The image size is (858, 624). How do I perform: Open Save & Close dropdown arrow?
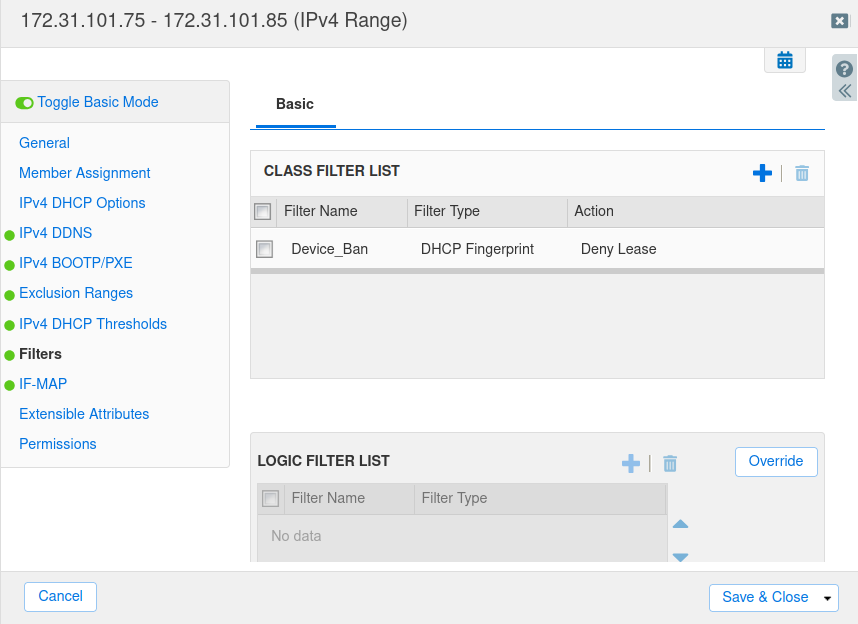(x=827, y=598)
